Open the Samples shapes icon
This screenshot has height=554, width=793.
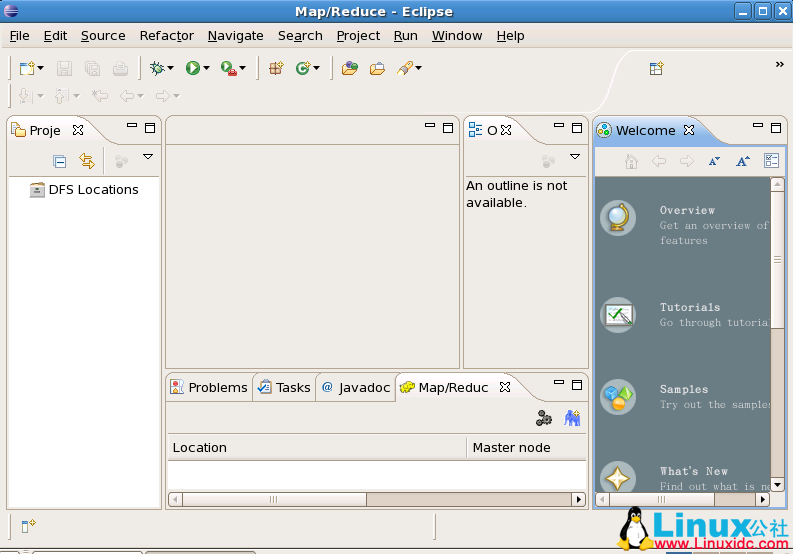(618, 397)
